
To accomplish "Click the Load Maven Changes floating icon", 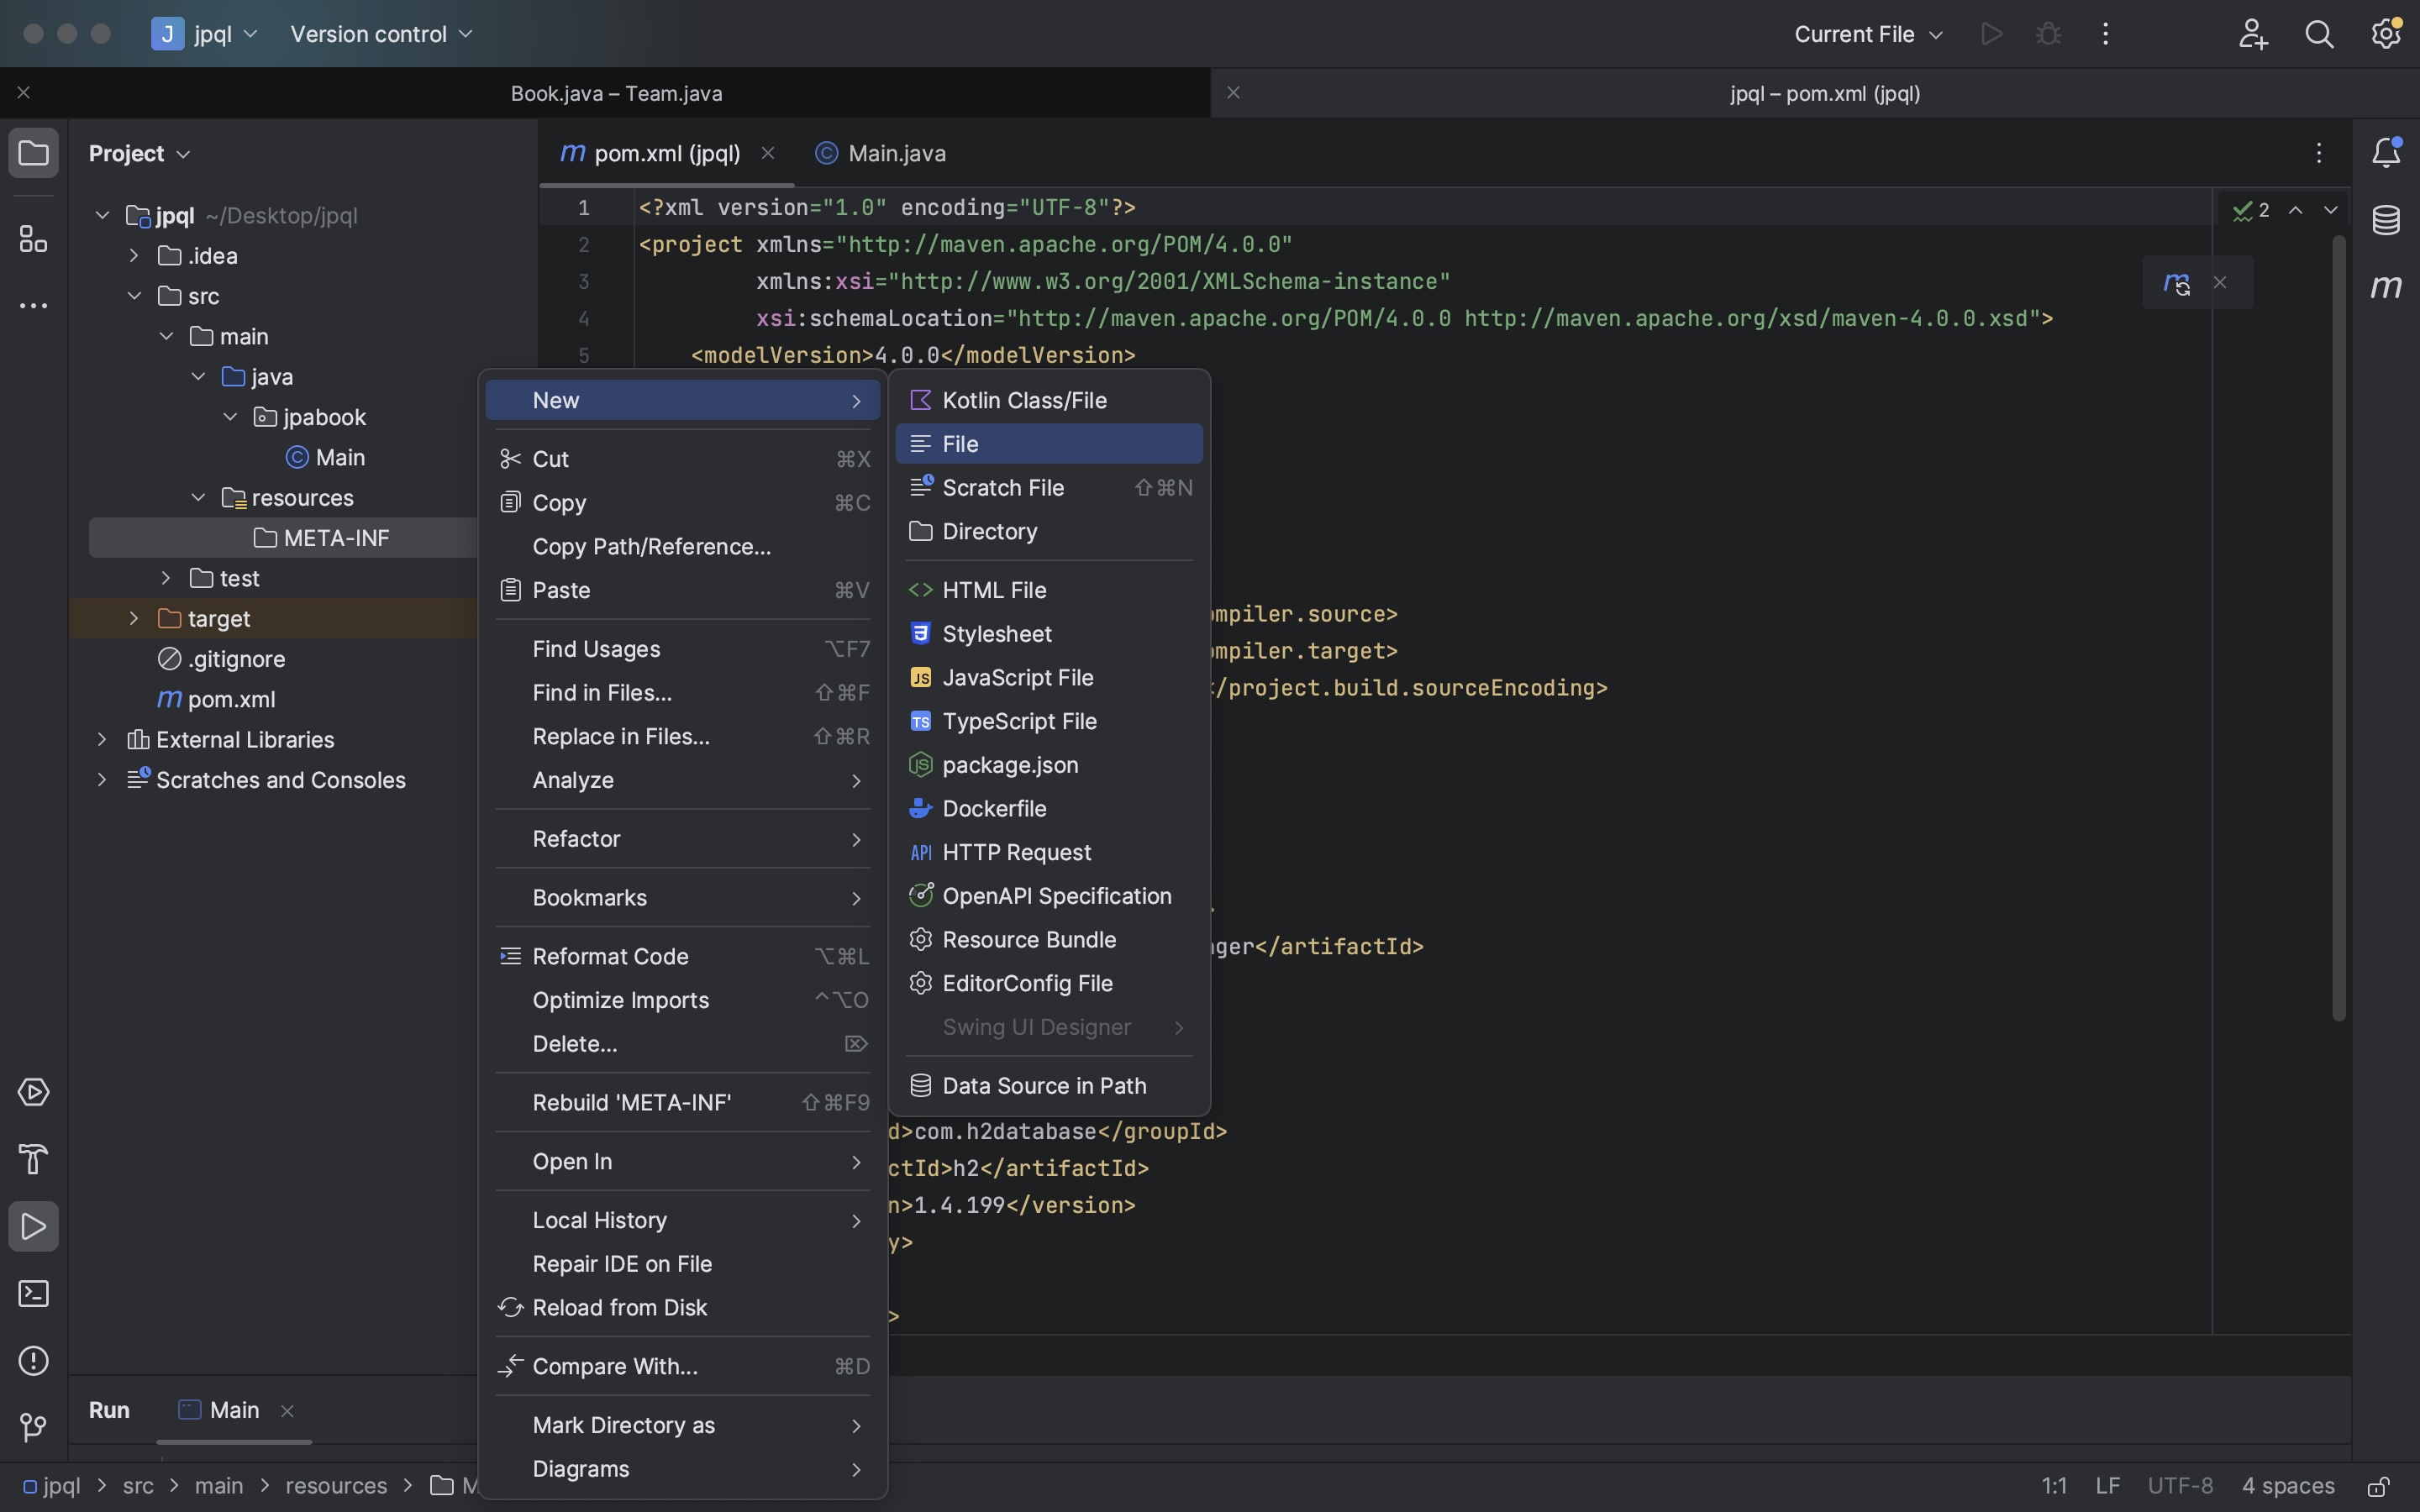I will tap(2176, 283).
